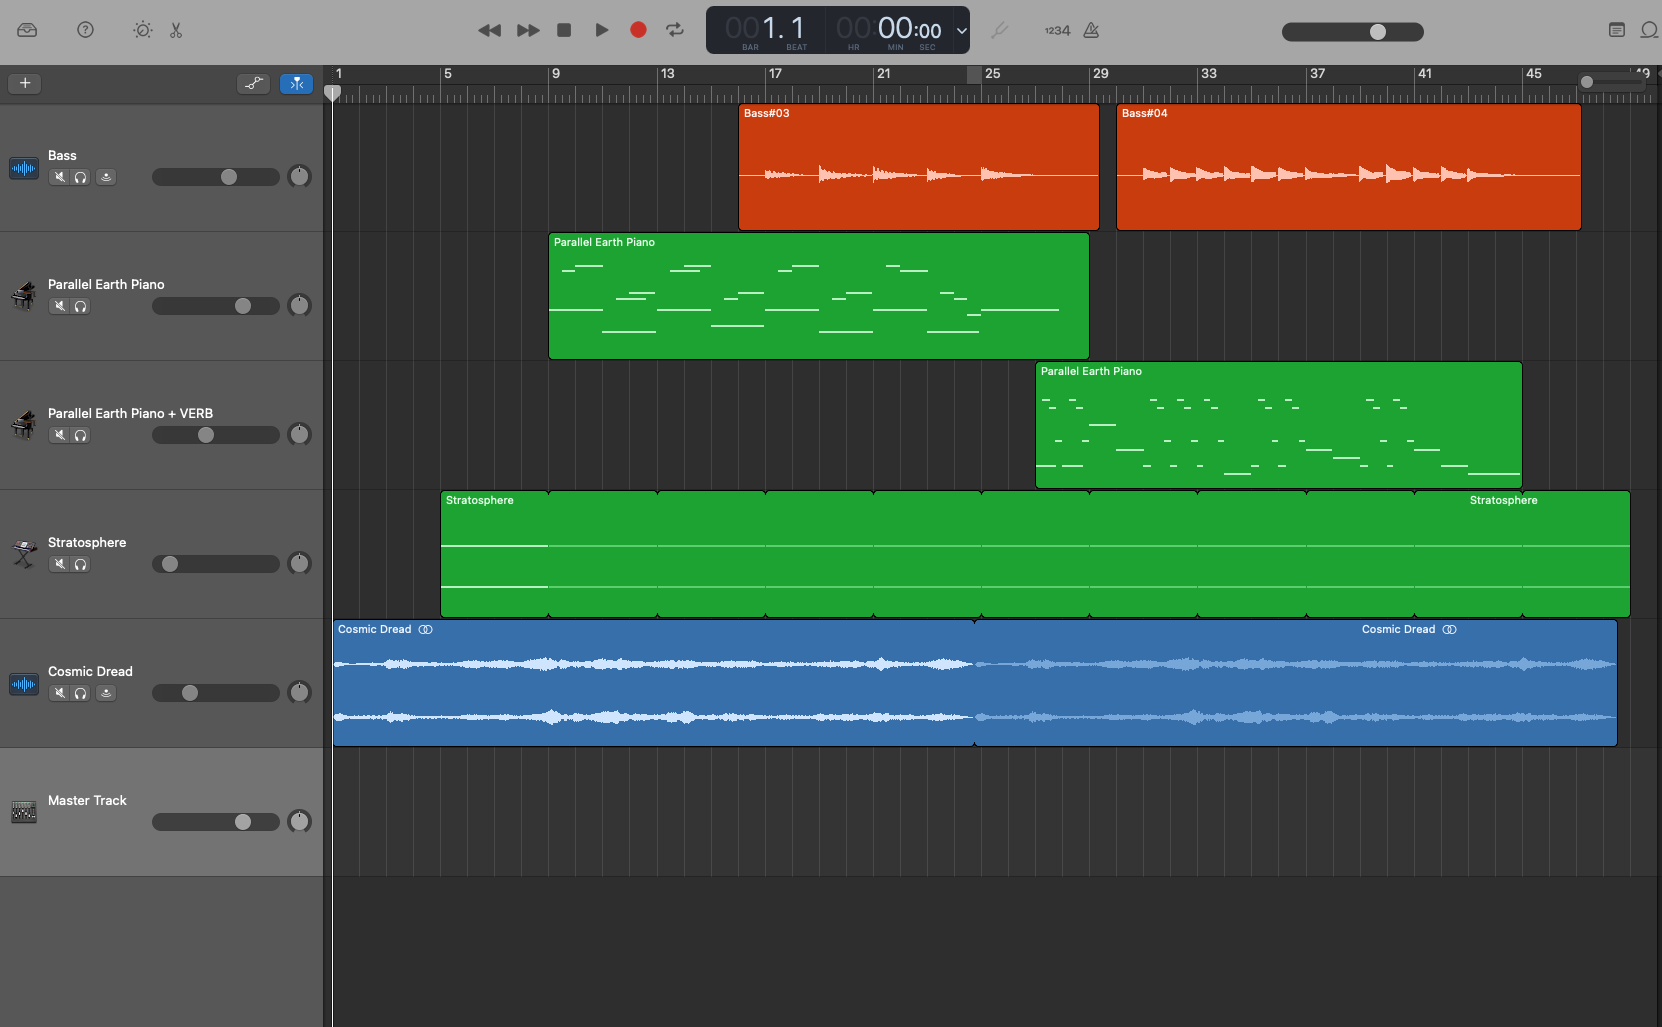Click the Cosmic Dread pan knob
Image resolution: width=1662 pixels, height=1027 pixels.
coord(299,692)
